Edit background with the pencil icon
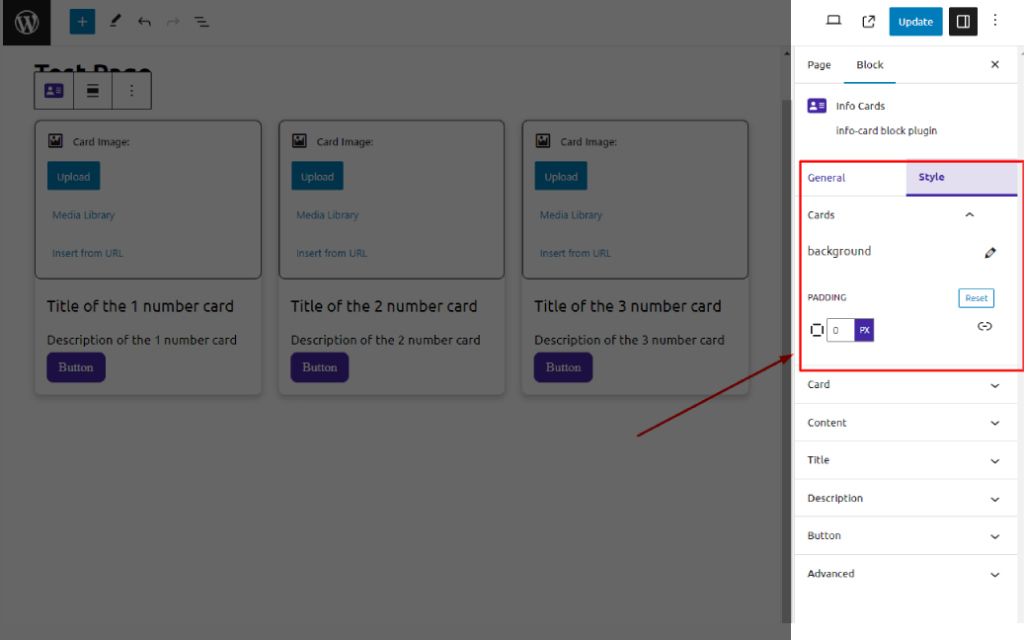 pos(990,253)
